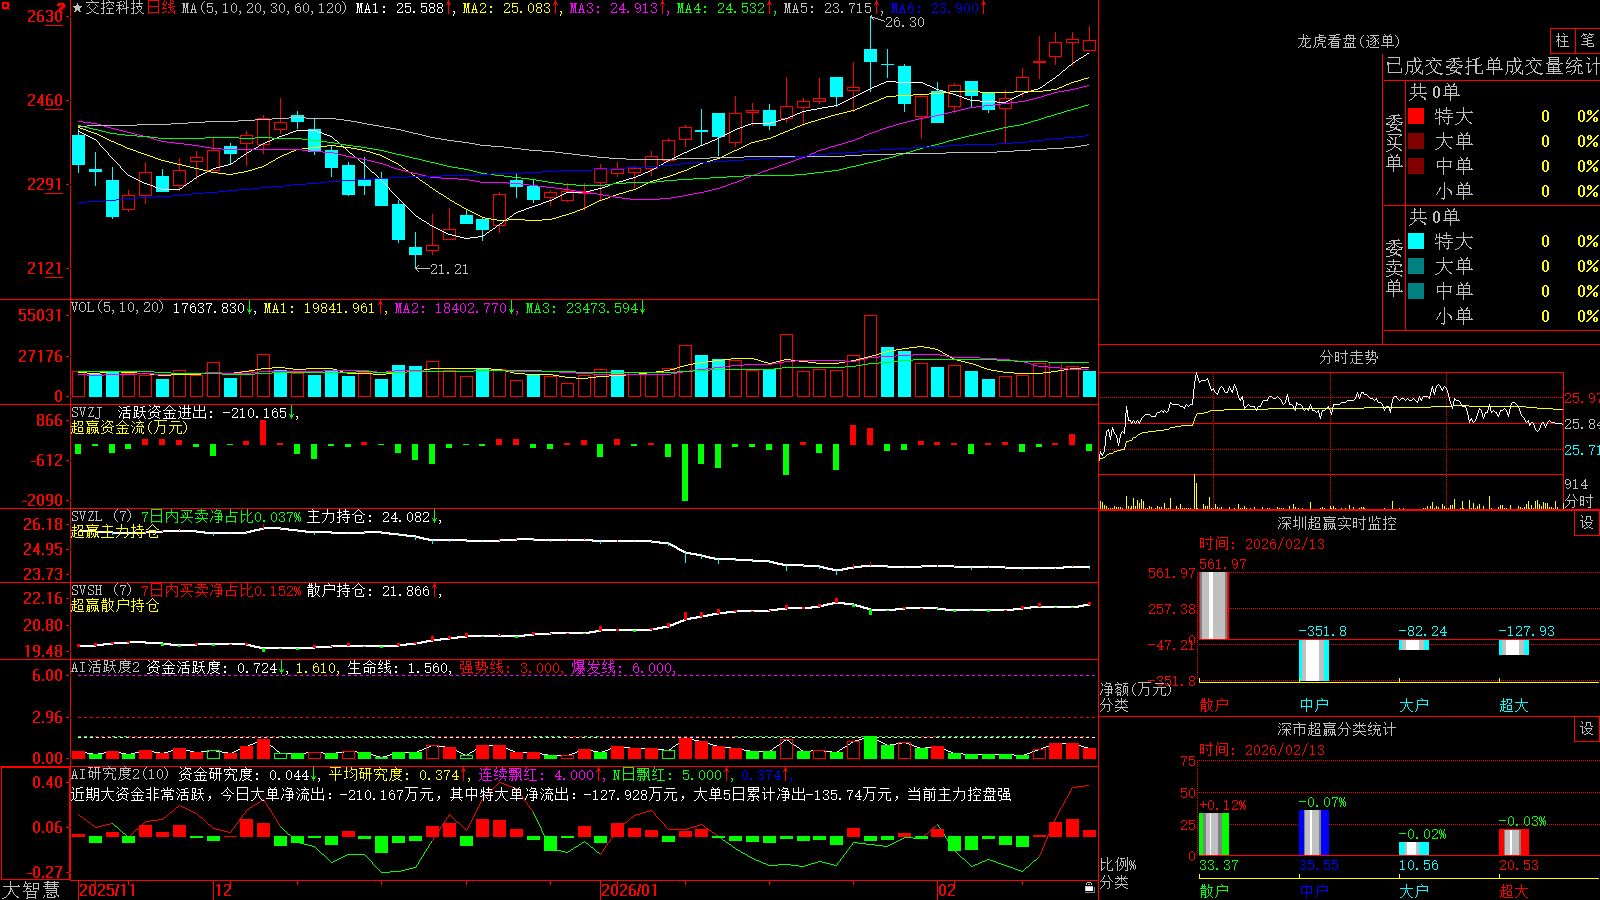This screenshot has height=900, width=1600.
Task: Click 主力持仓: 24.082 value
Action: 373,517
